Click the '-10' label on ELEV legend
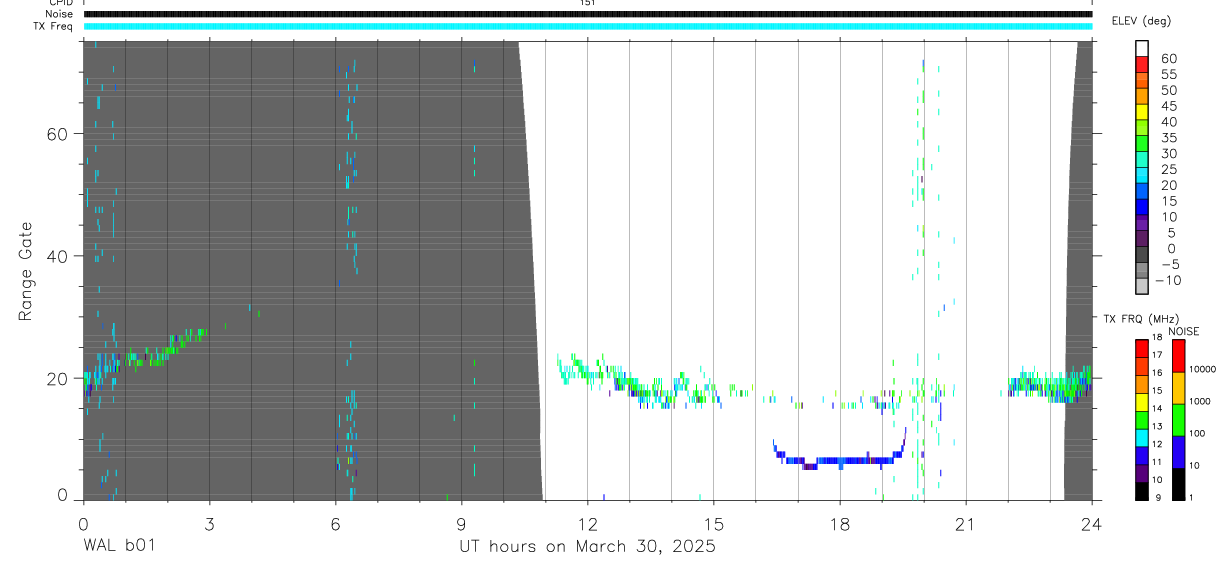The width and height of the screenshot is (1228, 567). [x=1169, y=280]
